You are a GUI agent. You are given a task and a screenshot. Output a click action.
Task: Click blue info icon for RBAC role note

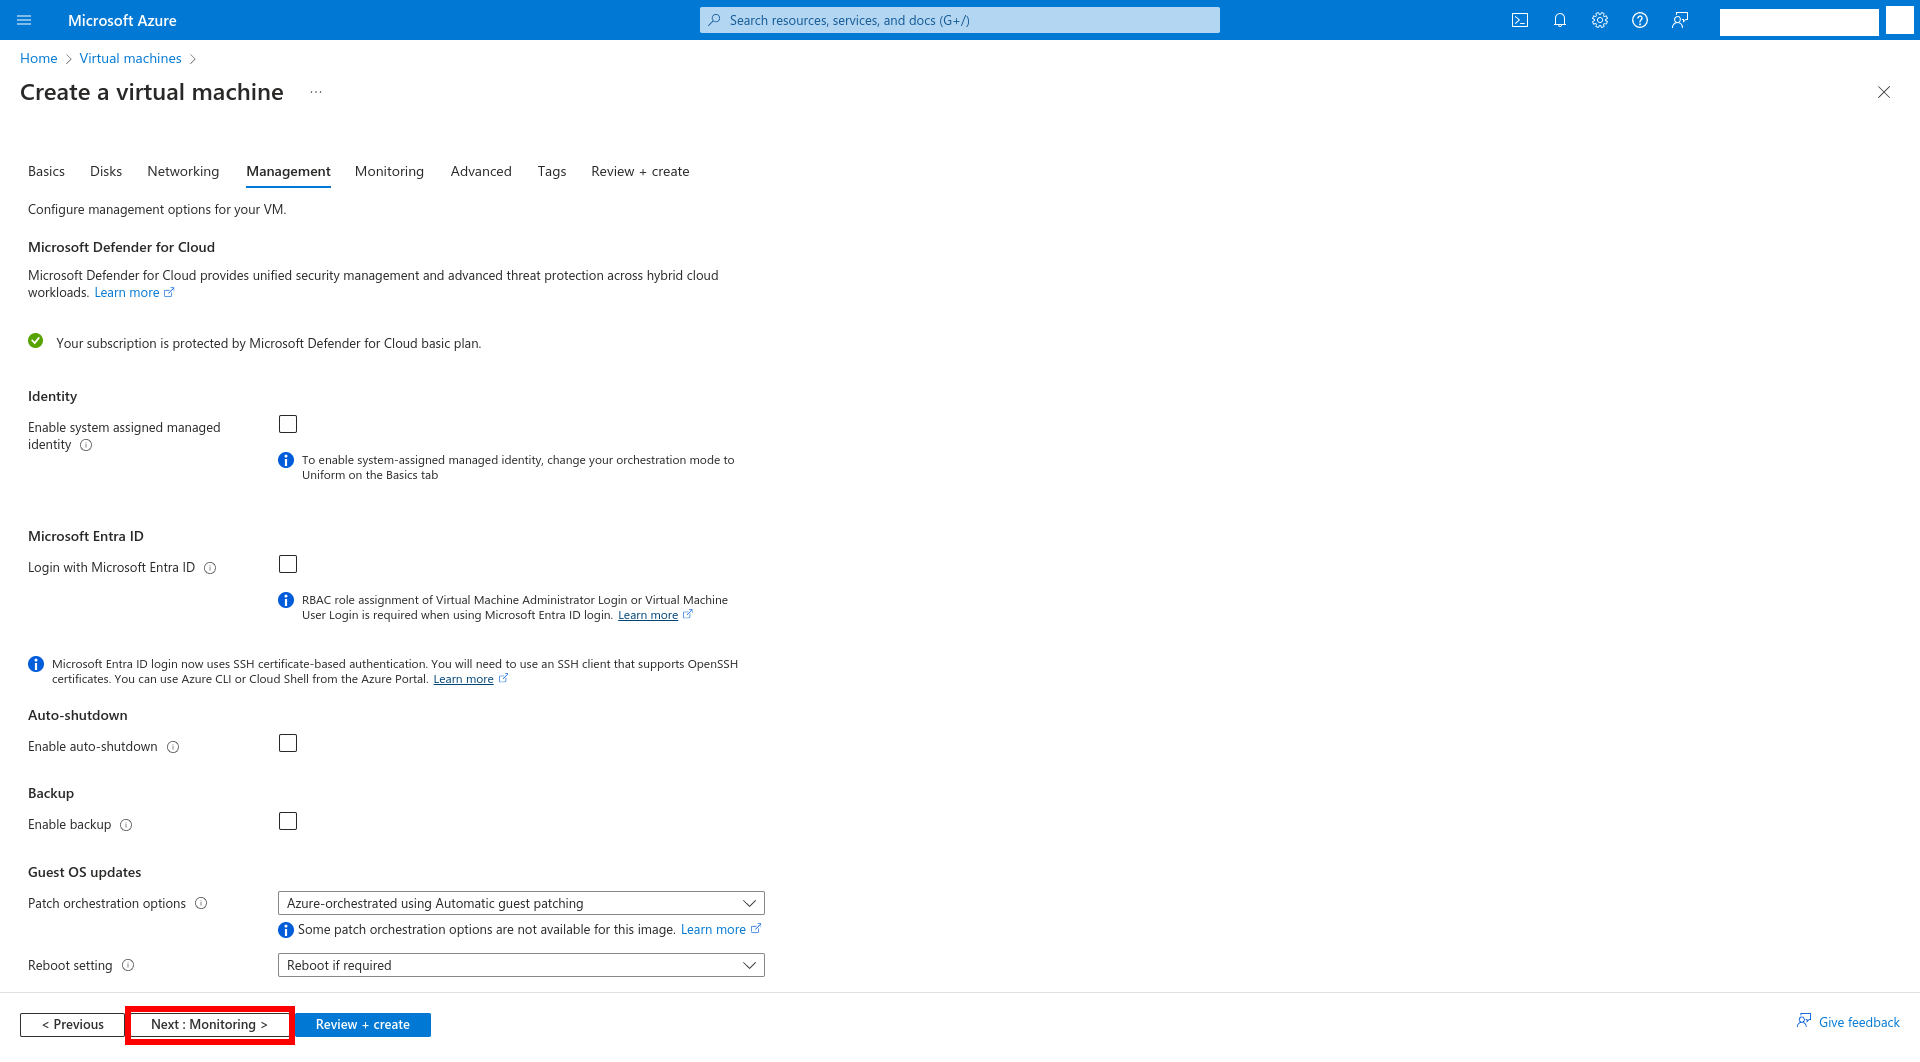(286, 600)
